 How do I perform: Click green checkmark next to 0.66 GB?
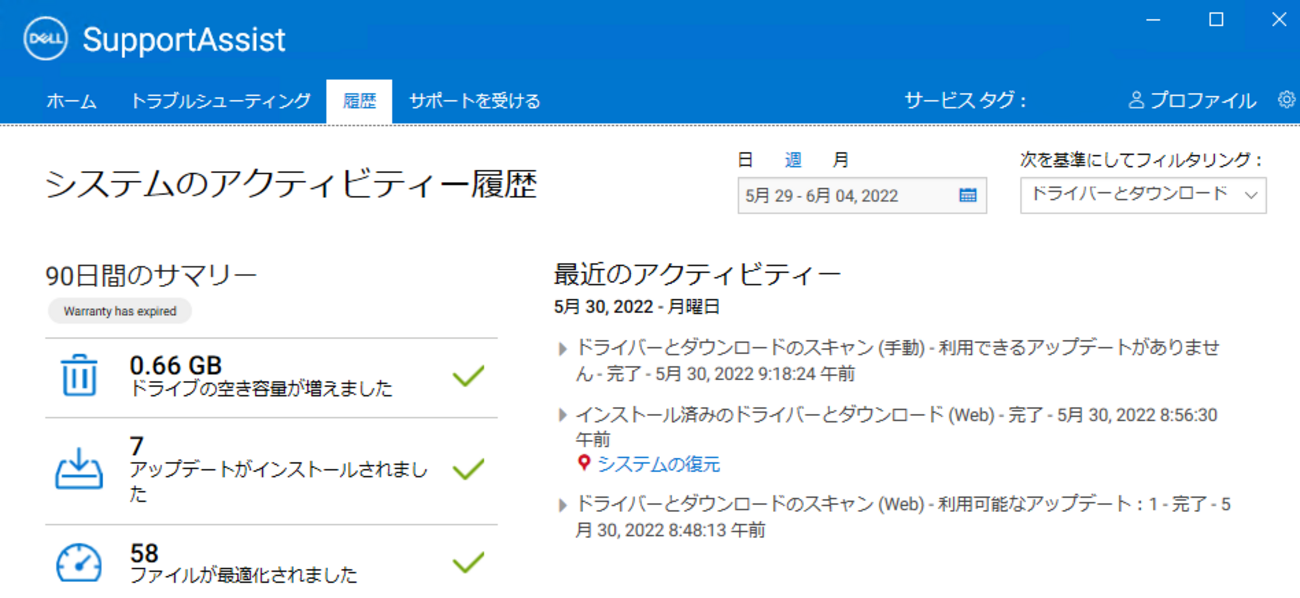point(468,376)
